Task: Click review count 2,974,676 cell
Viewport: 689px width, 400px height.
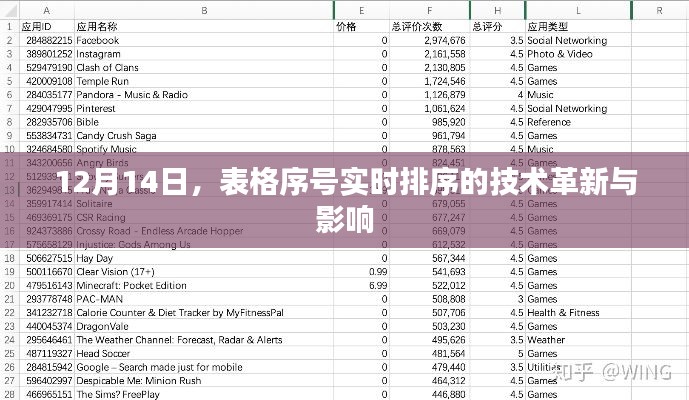Action: pyautogui.click(x=429, y=40)
